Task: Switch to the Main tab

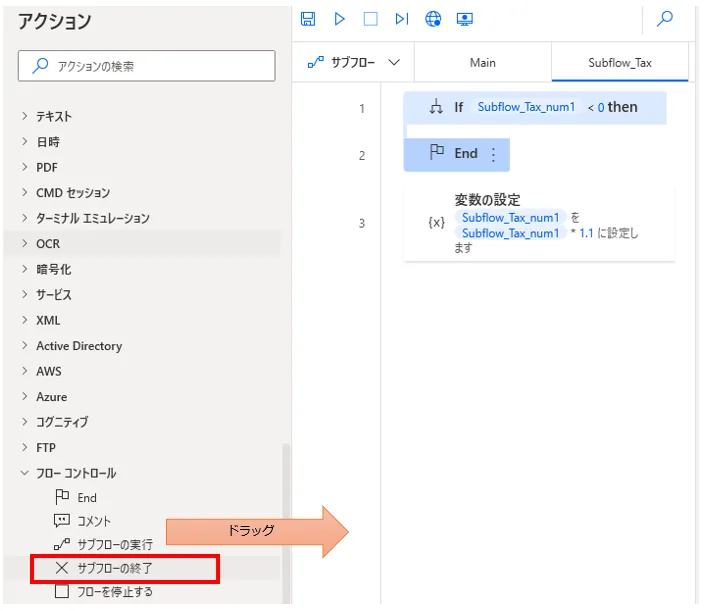Action: tap(482, 63)
